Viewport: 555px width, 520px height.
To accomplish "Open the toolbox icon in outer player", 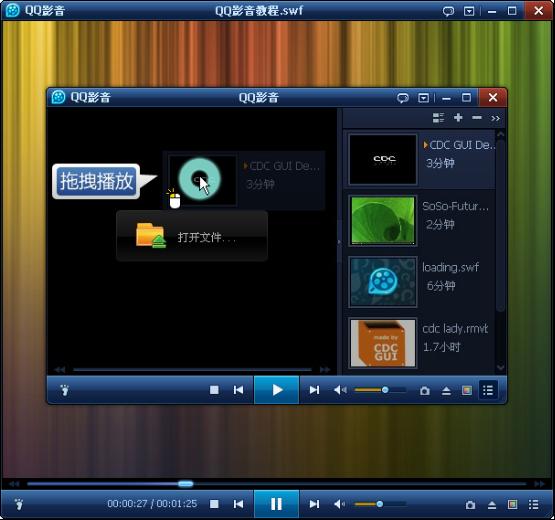I will pyautogui.click(x=513, y=504).
